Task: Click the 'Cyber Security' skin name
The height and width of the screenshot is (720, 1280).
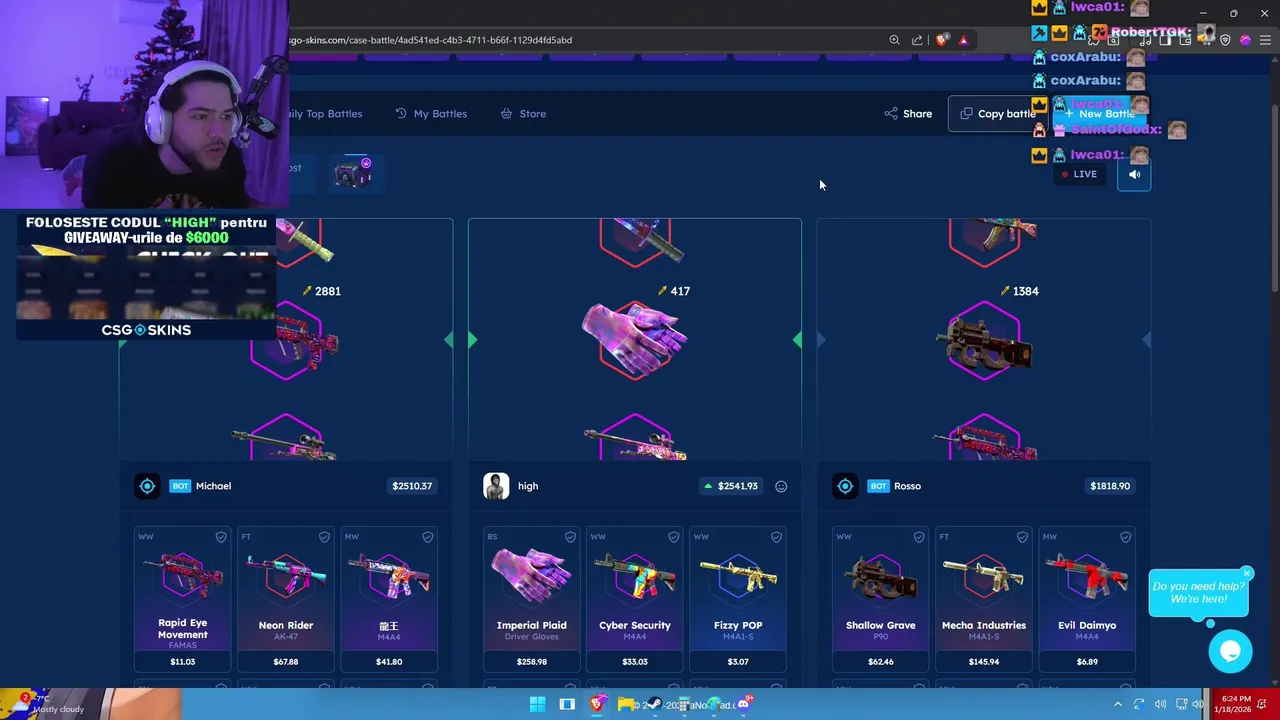Action: 635,625
